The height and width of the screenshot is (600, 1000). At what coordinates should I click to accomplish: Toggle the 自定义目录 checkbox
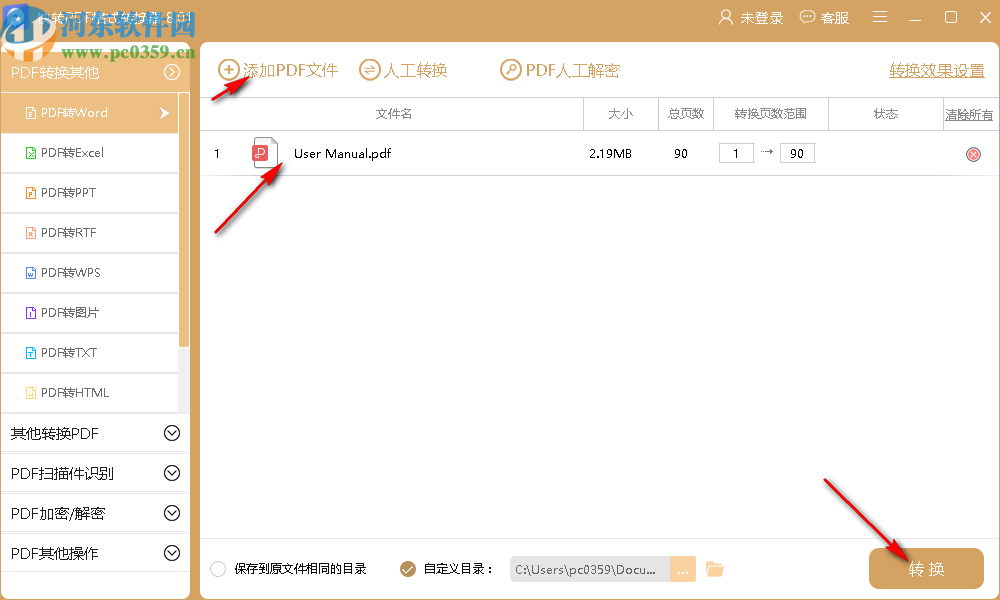(x=408, y=568)
